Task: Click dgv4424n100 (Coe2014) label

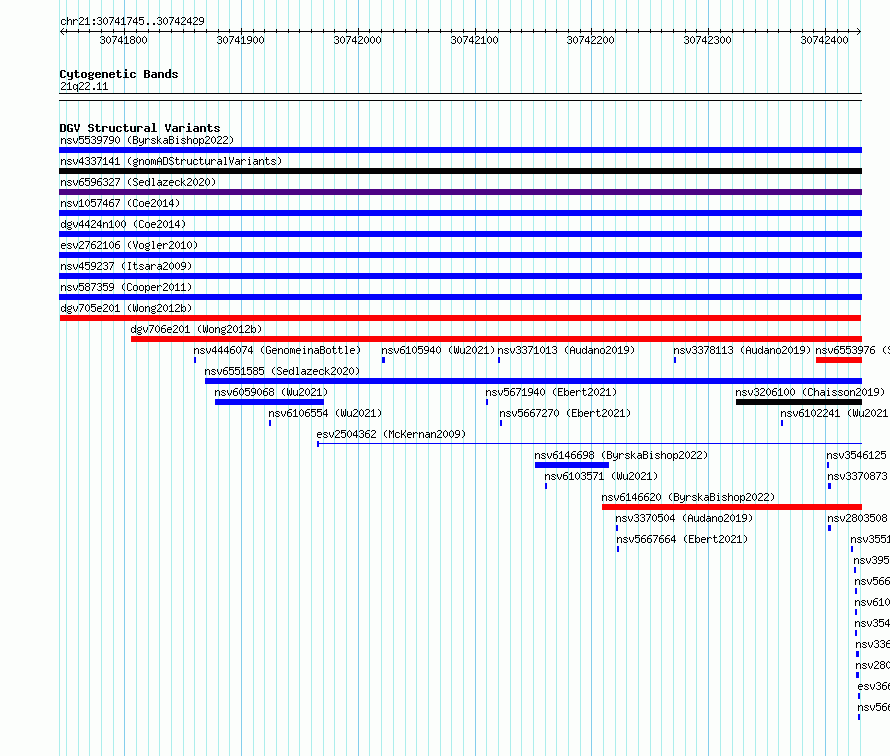Action: pyautogui.click(x=123, y=224)
